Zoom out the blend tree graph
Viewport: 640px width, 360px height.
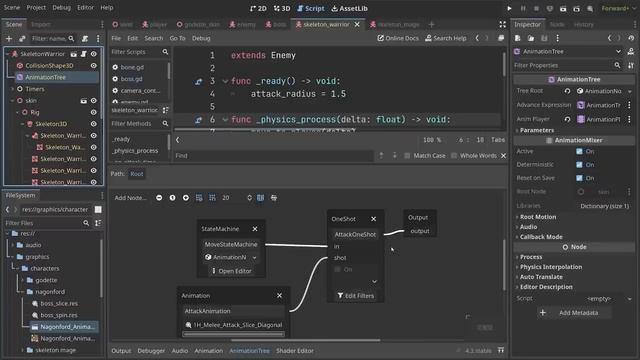159,198
